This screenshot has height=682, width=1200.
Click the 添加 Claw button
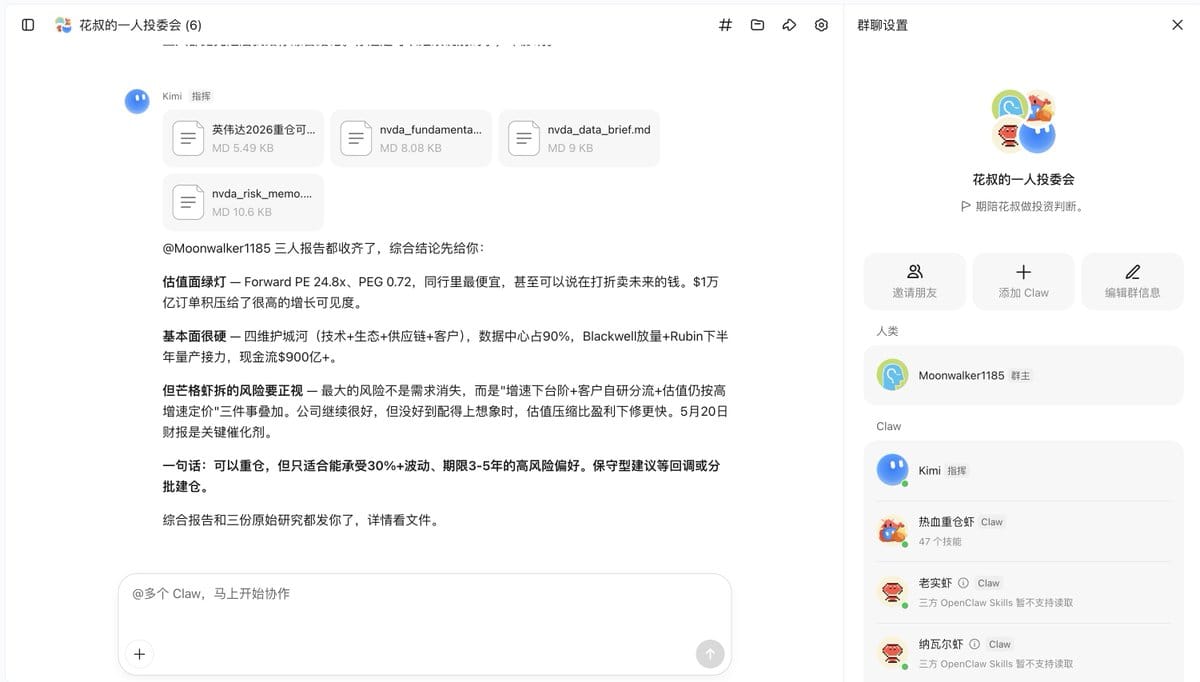point(1023,281)
